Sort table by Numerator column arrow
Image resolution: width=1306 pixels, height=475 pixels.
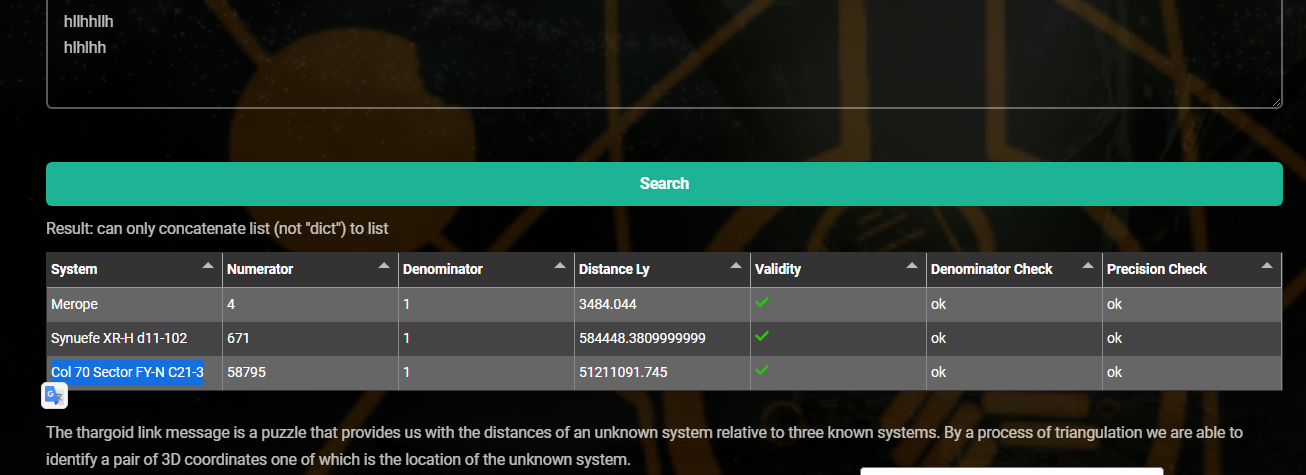pos(384,265)
